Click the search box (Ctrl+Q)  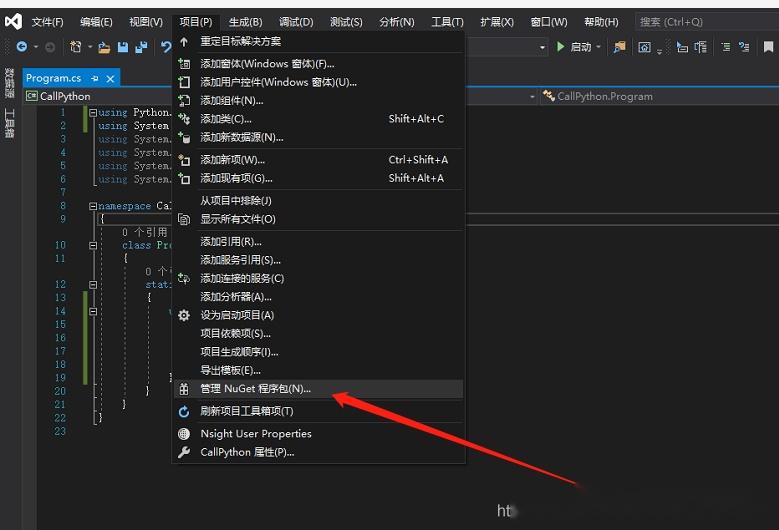[x=706, y=22]
